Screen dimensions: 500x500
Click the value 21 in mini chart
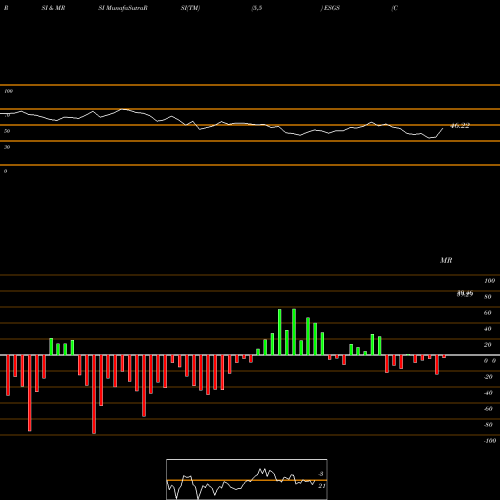[x=322, y=486]
